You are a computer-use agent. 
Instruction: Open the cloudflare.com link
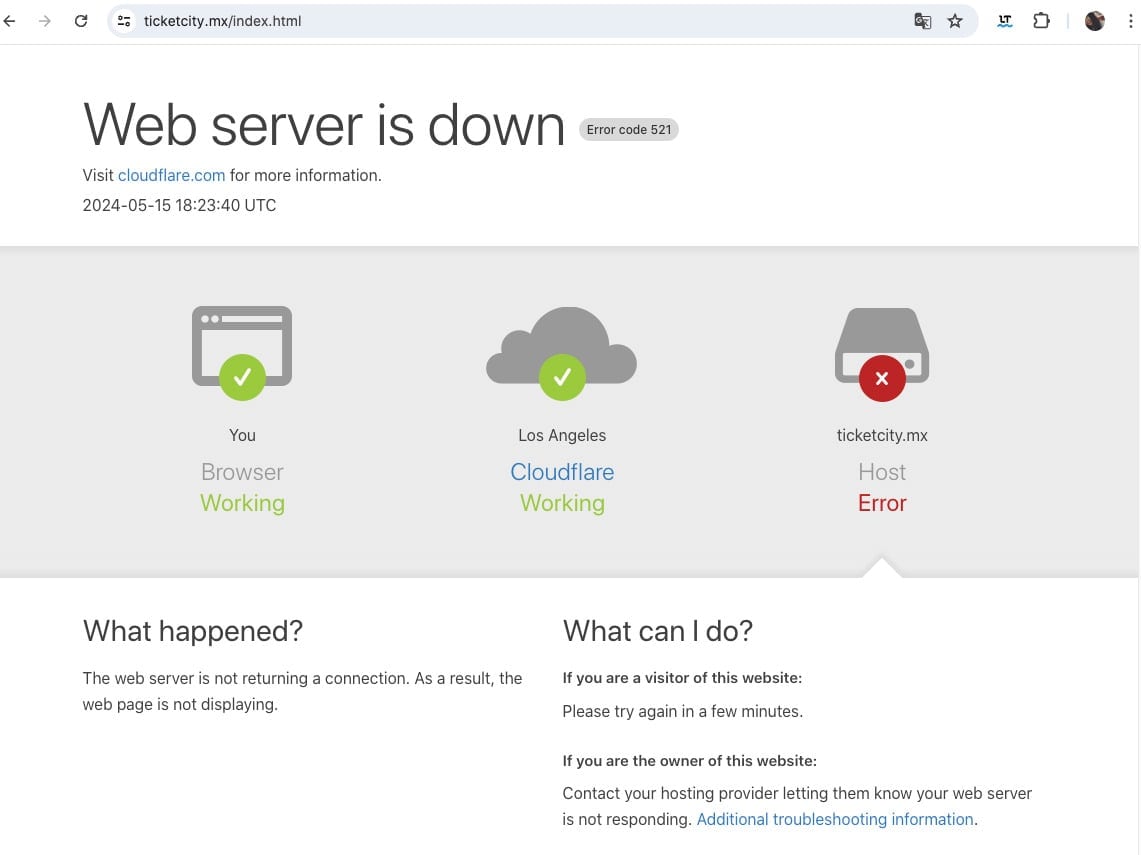[x=171, y=175]
